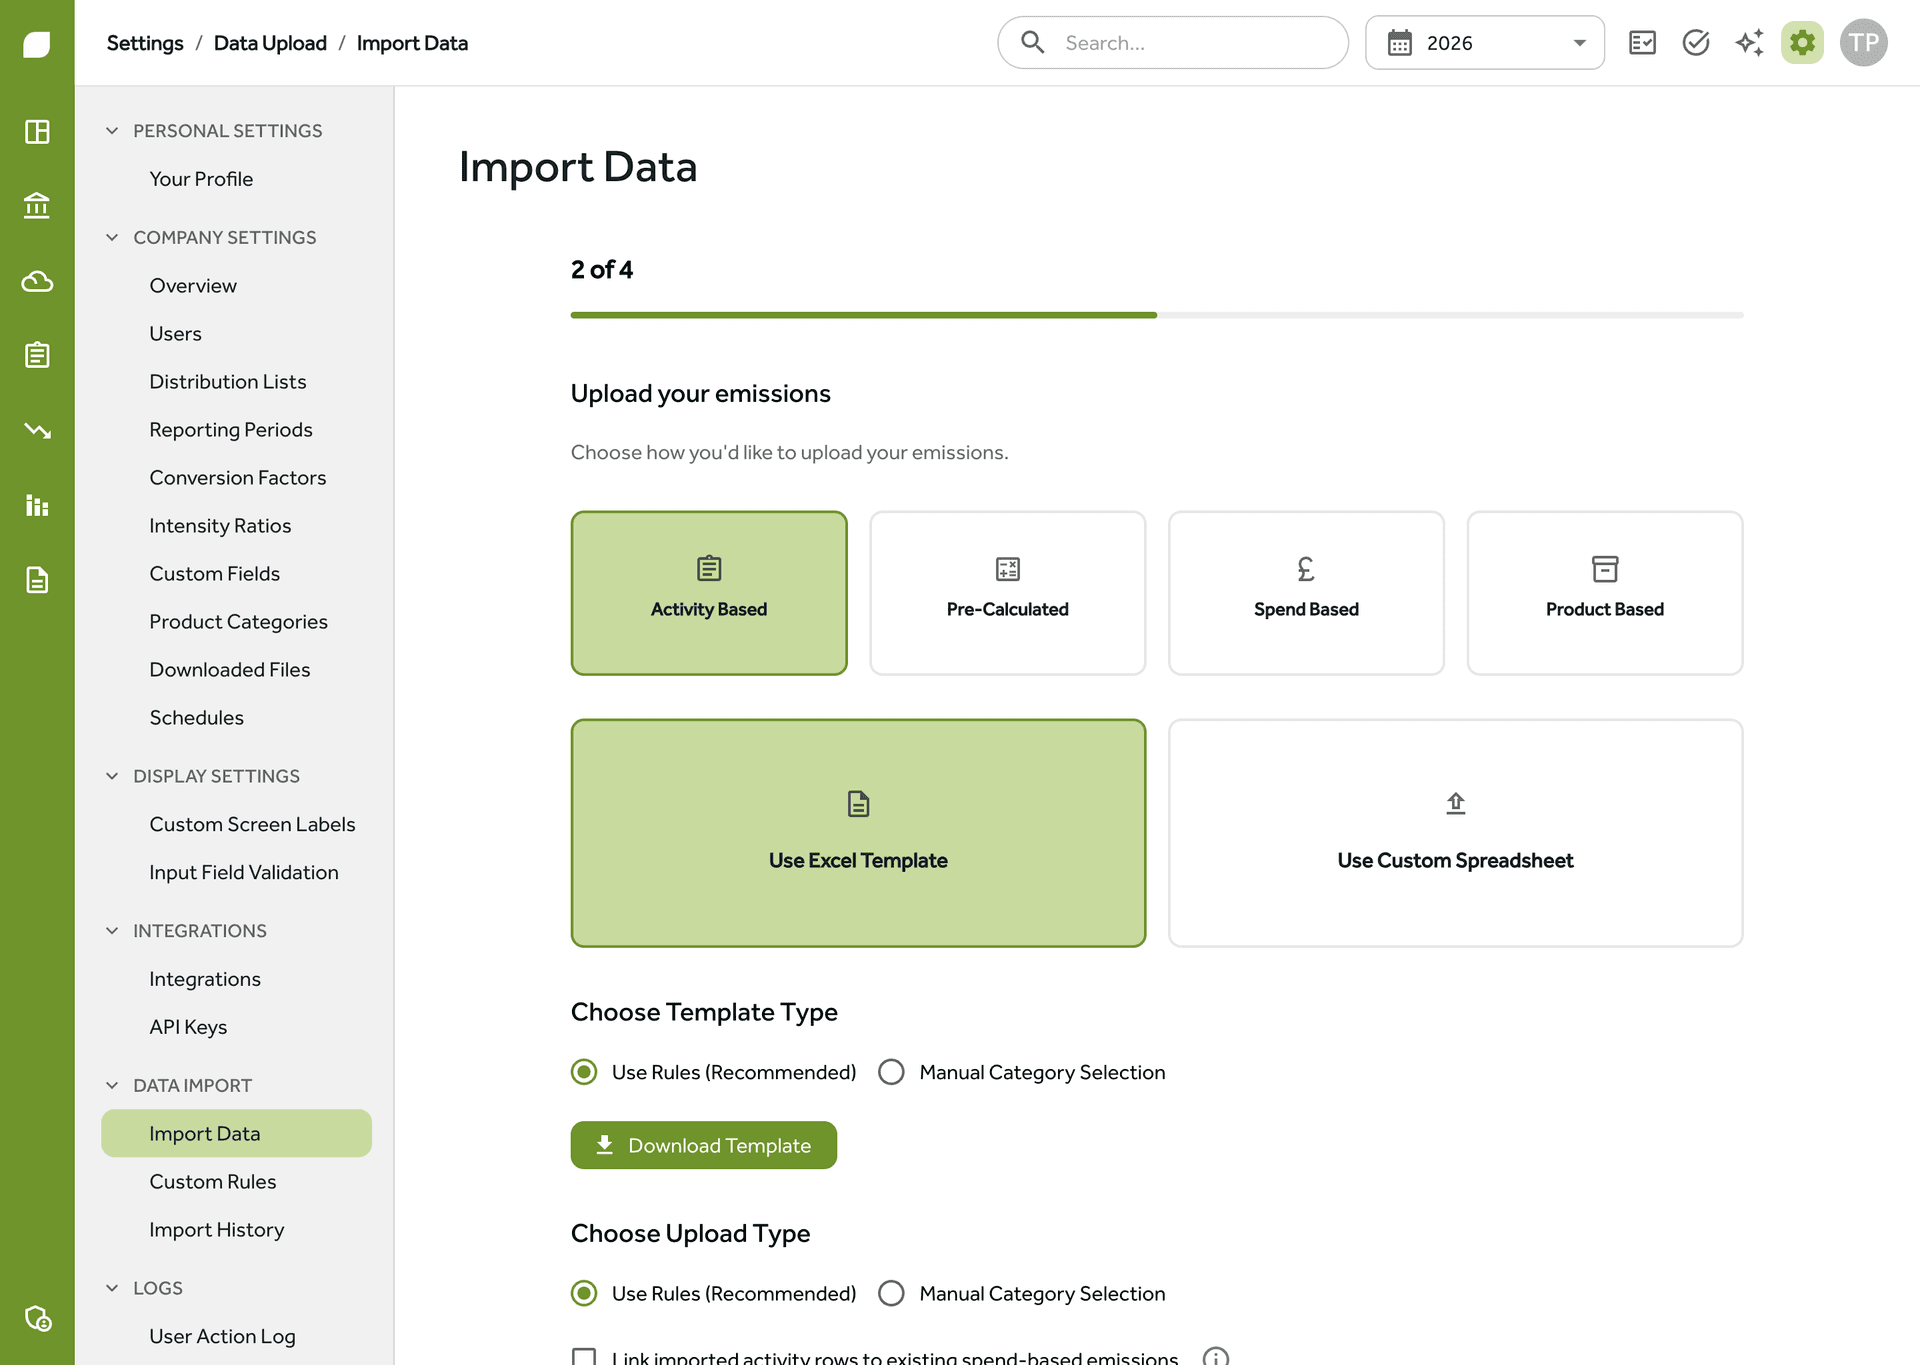
Task: Open the dashboard layout icon in sidebar
Action: click(x=37, y=132)
